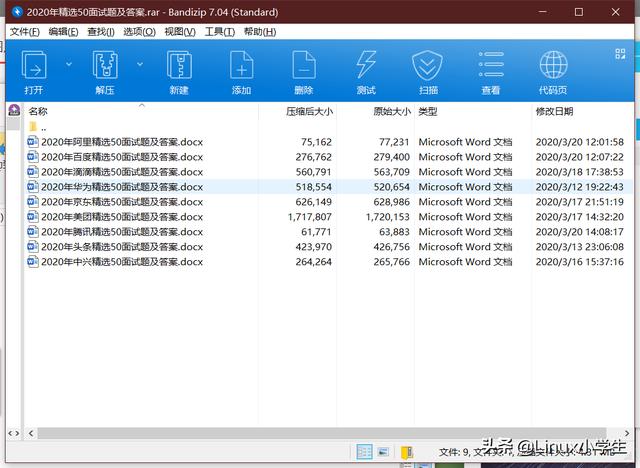Click compressed size 1,717,807 cell
Viewport: 640px width, 468px height.
pyautogui.click(x=310, y=217)
